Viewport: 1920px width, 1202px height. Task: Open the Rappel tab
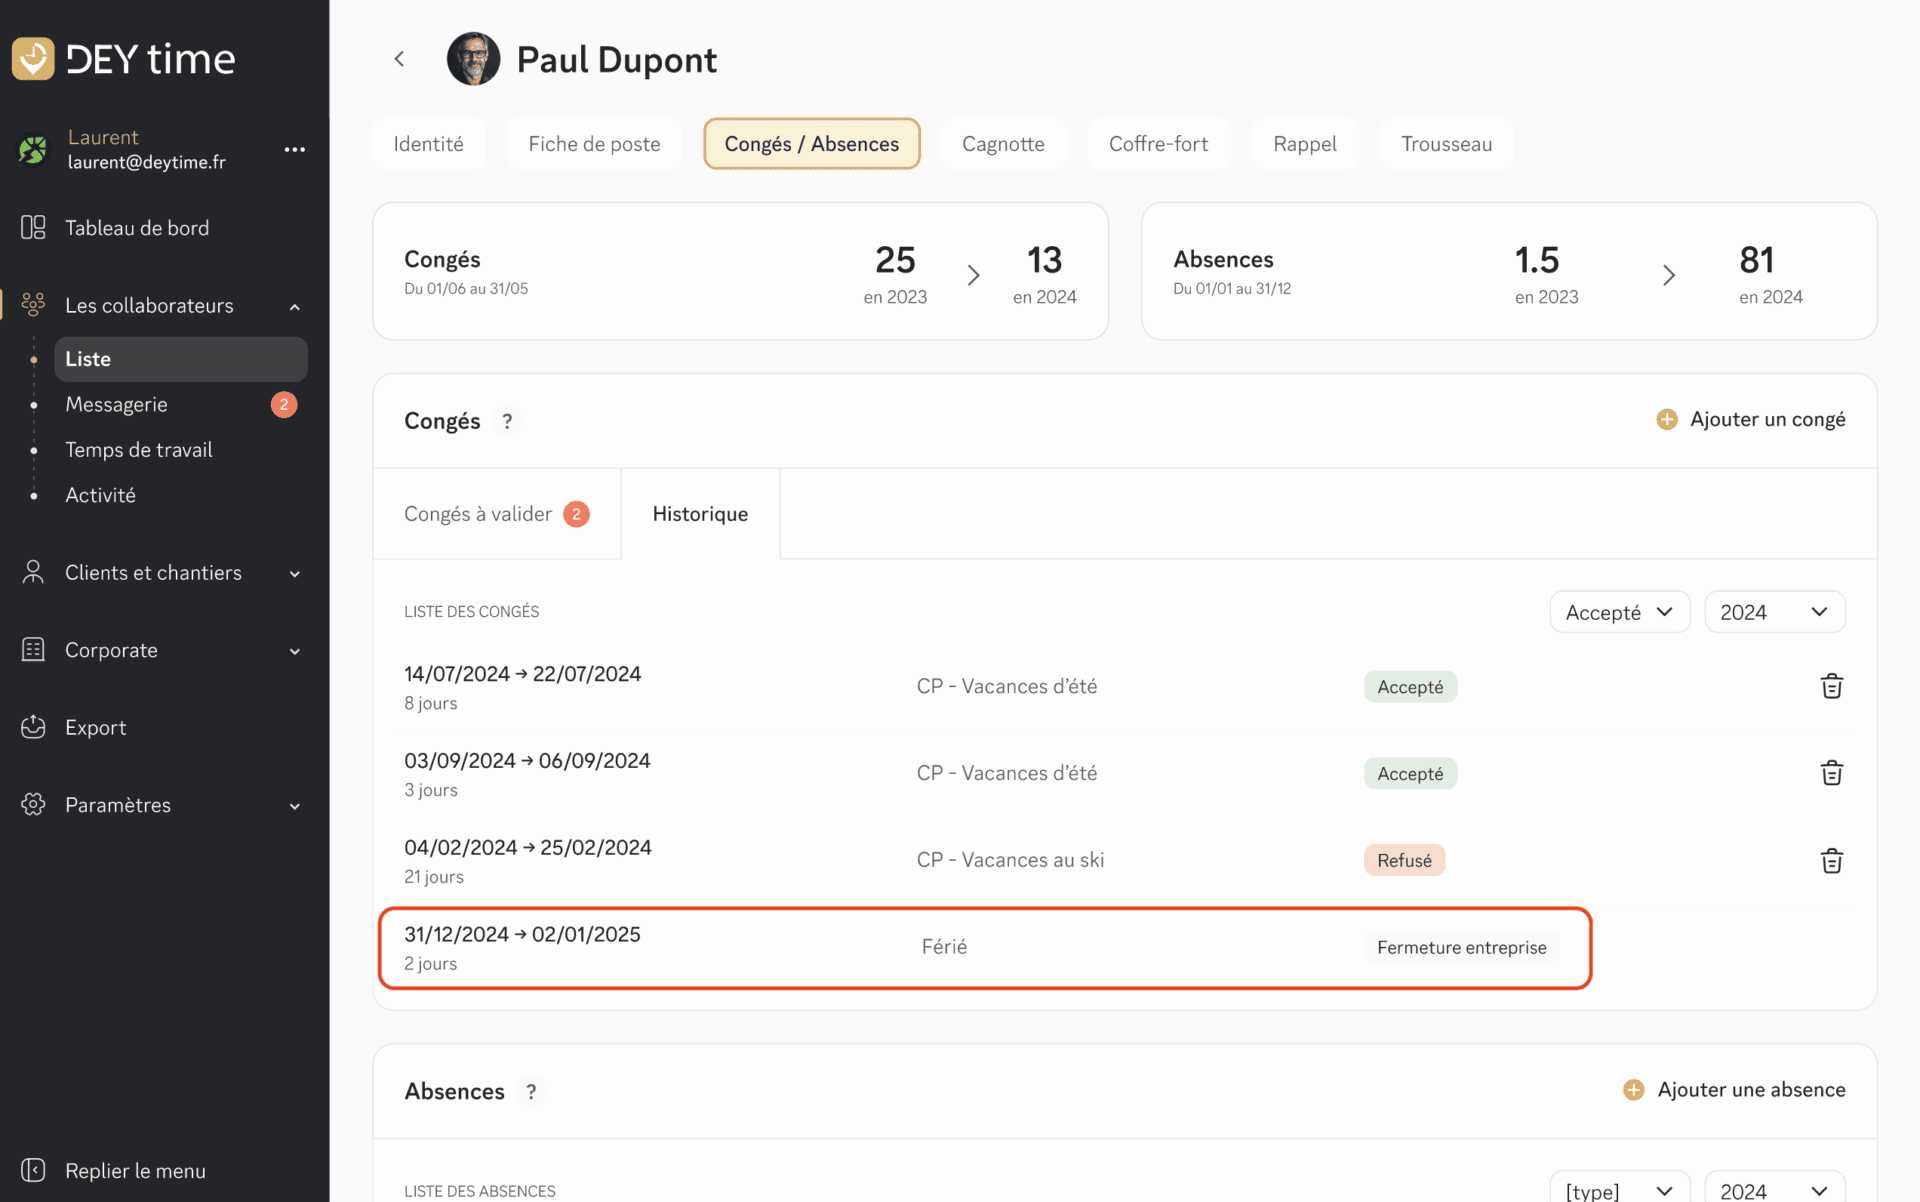(1304, 144)
